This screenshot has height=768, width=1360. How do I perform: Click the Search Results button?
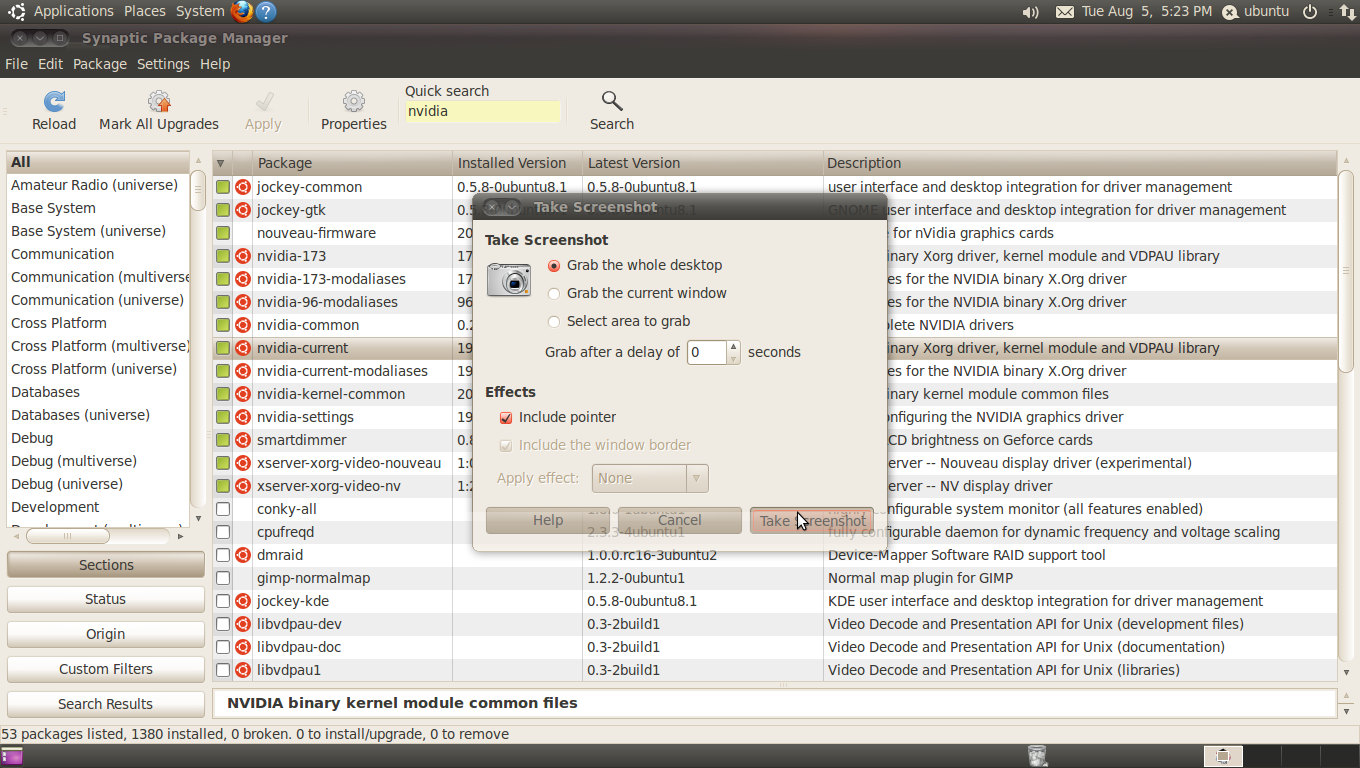pyautogui.click(x=106, y=704)
